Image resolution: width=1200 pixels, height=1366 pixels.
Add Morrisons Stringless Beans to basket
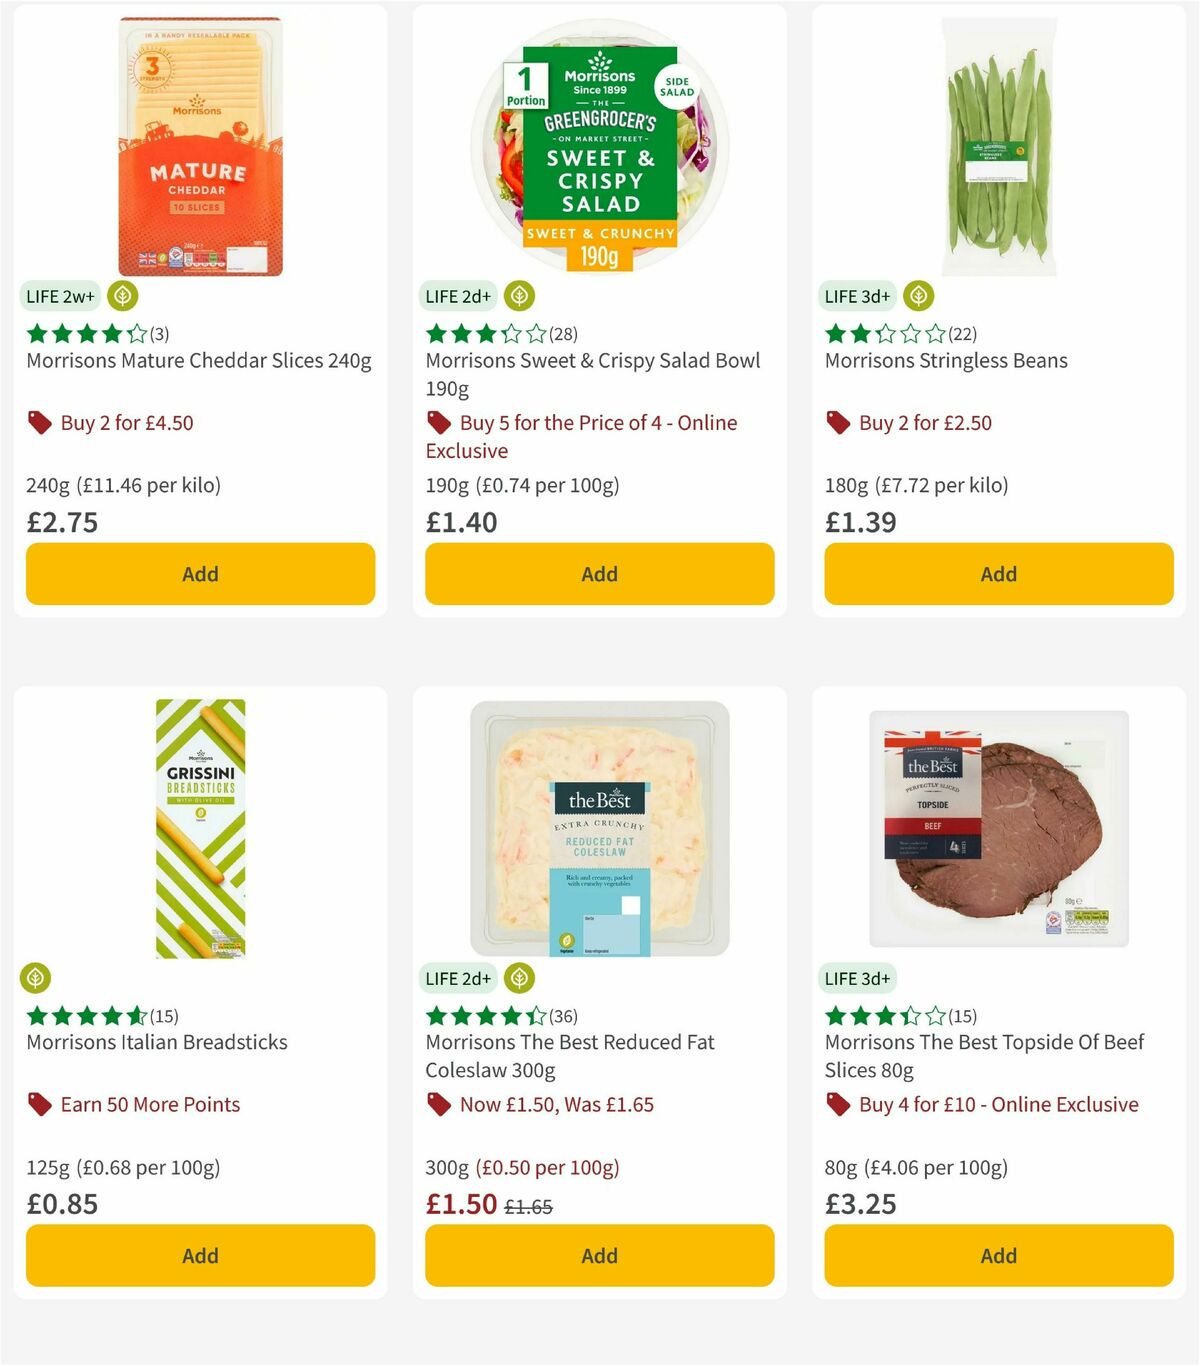point(998,574)
